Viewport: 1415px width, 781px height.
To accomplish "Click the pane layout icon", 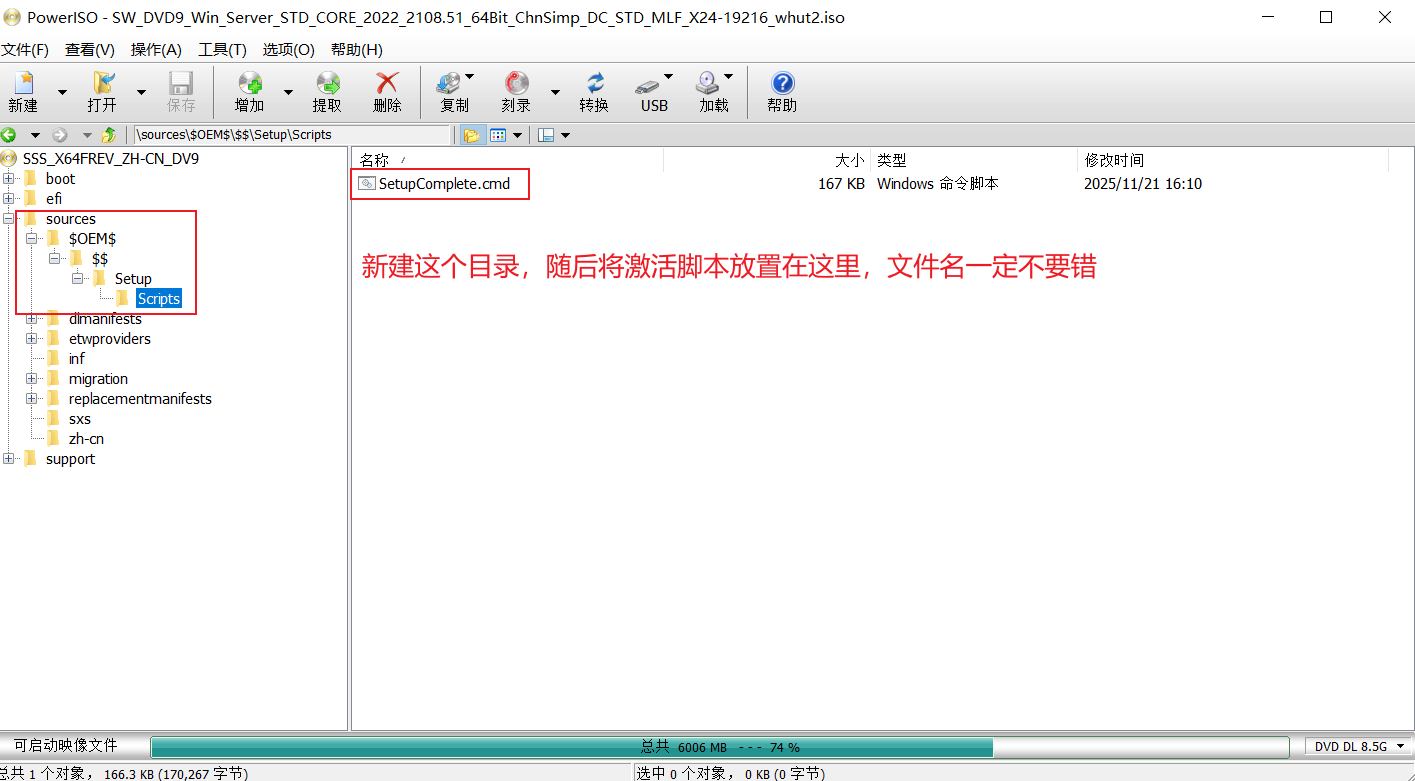I will click(x=546, y=135).
